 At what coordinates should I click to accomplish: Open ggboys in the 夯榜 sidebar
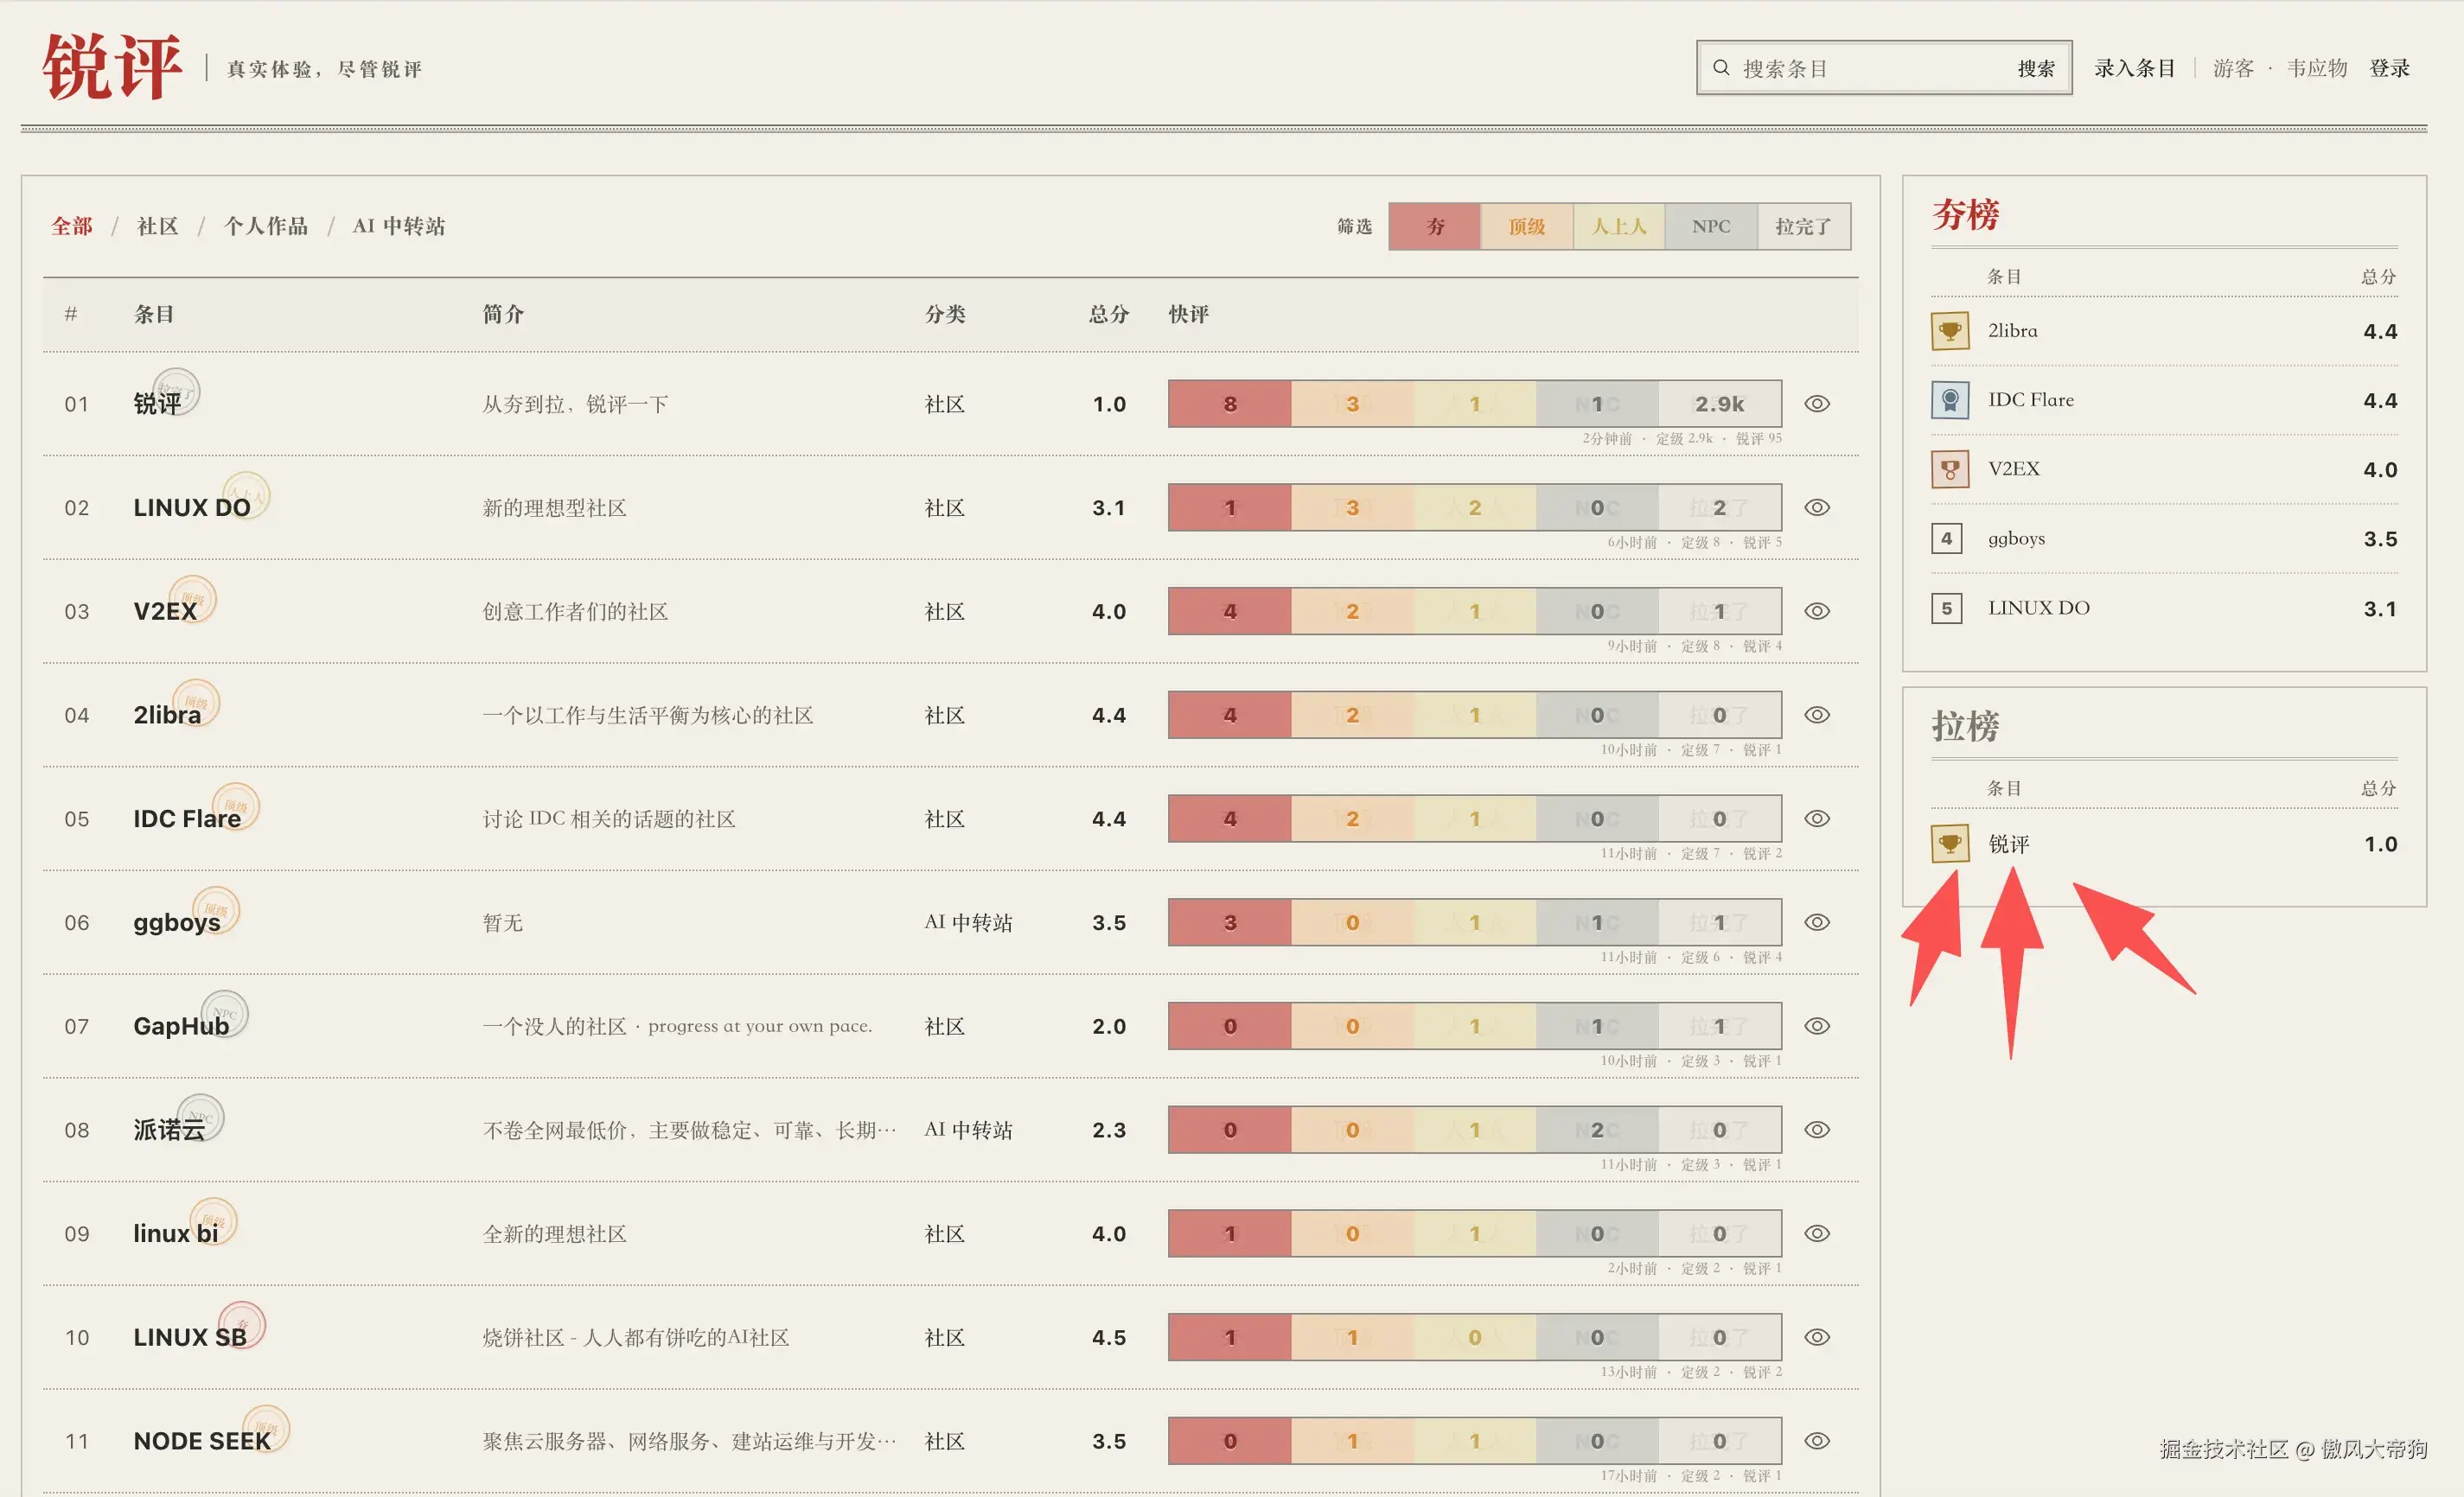tap(2016, 539)
